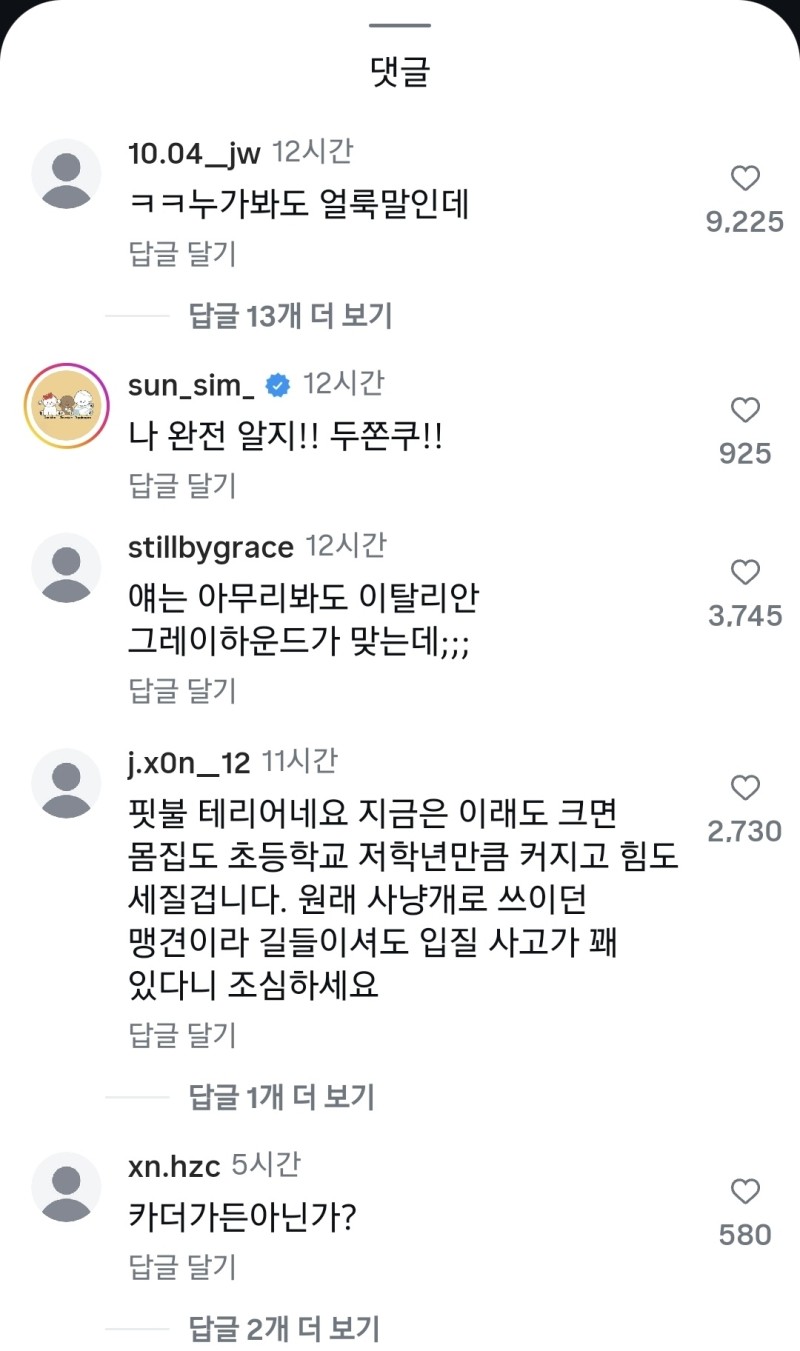
Task: Tap the heart on stillbygrace's comment
Action: pos(744,573)
